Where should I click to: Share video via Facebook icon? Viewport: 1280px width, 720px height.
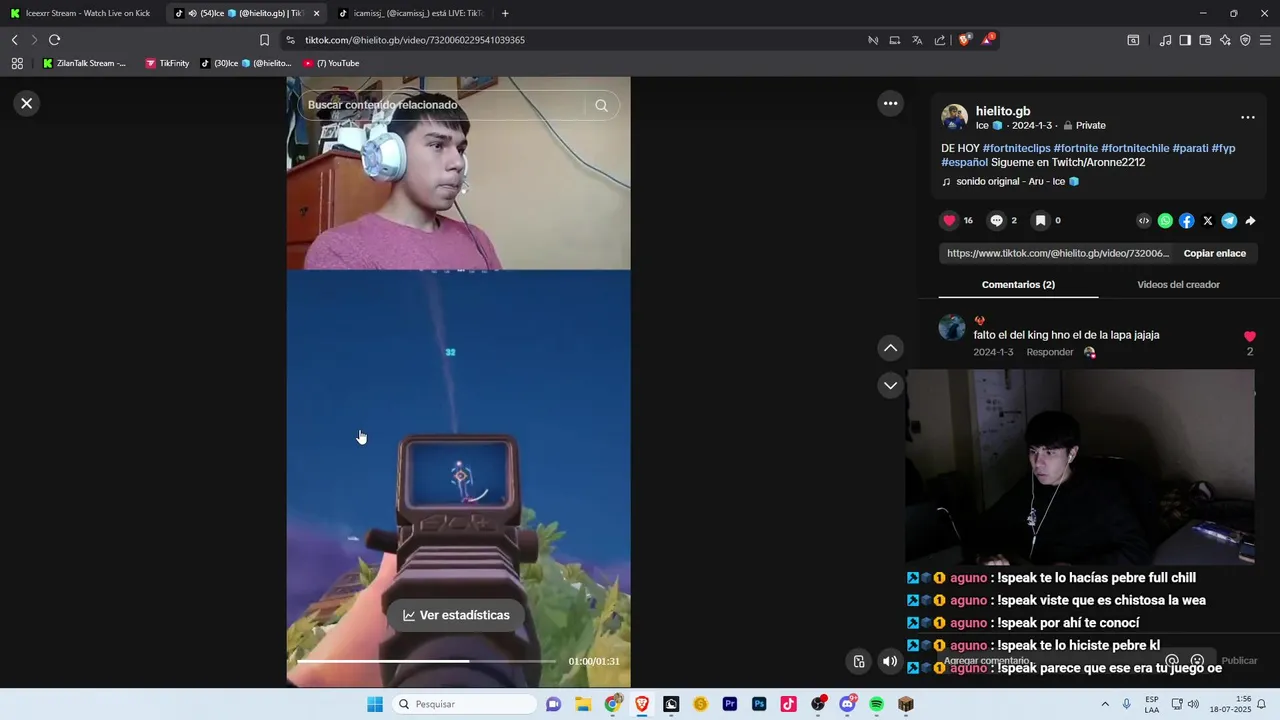pyautogui.click(x=1186, y=221)
